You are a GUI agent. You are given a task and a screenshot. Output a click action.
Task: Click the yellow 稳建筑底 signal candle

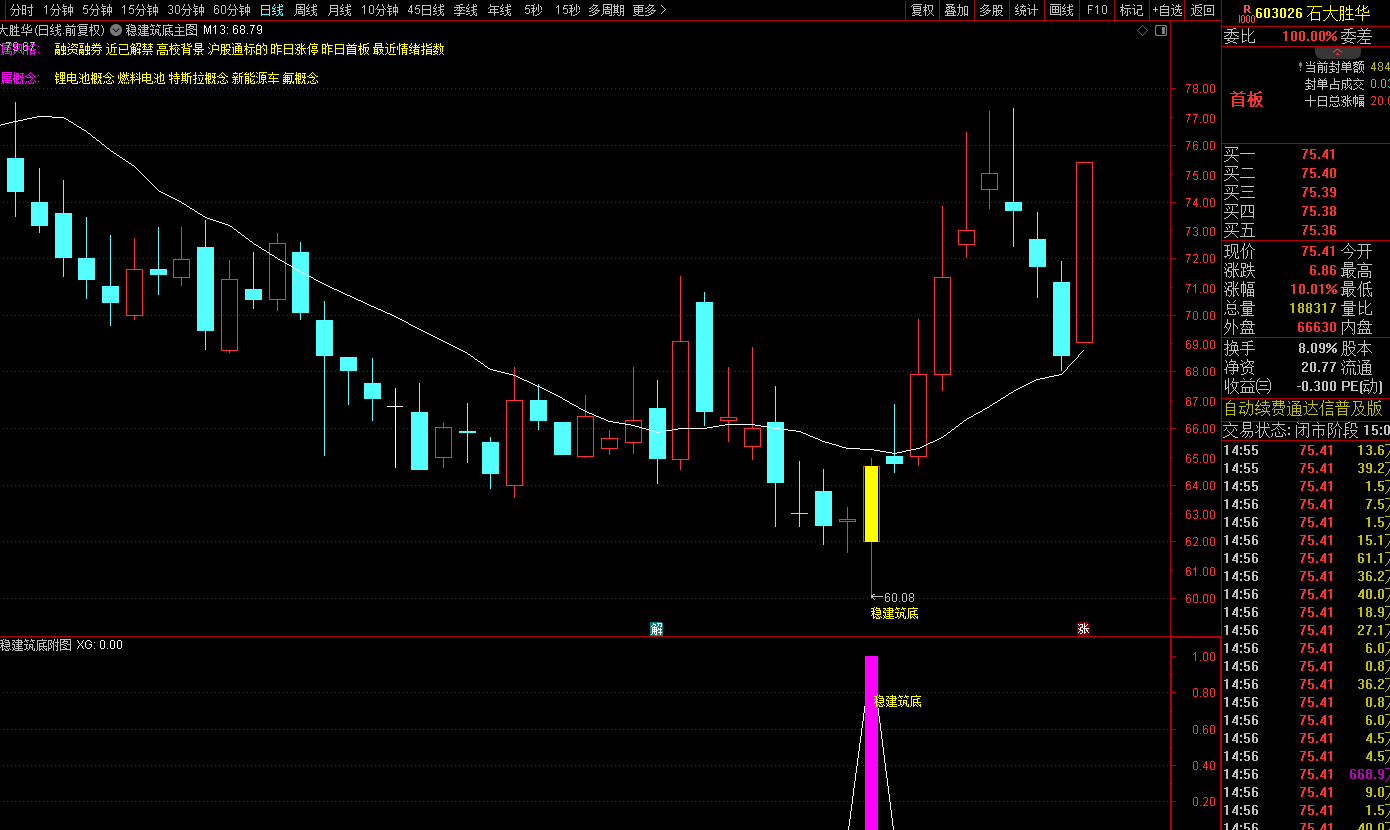click(x=871, y=504)
